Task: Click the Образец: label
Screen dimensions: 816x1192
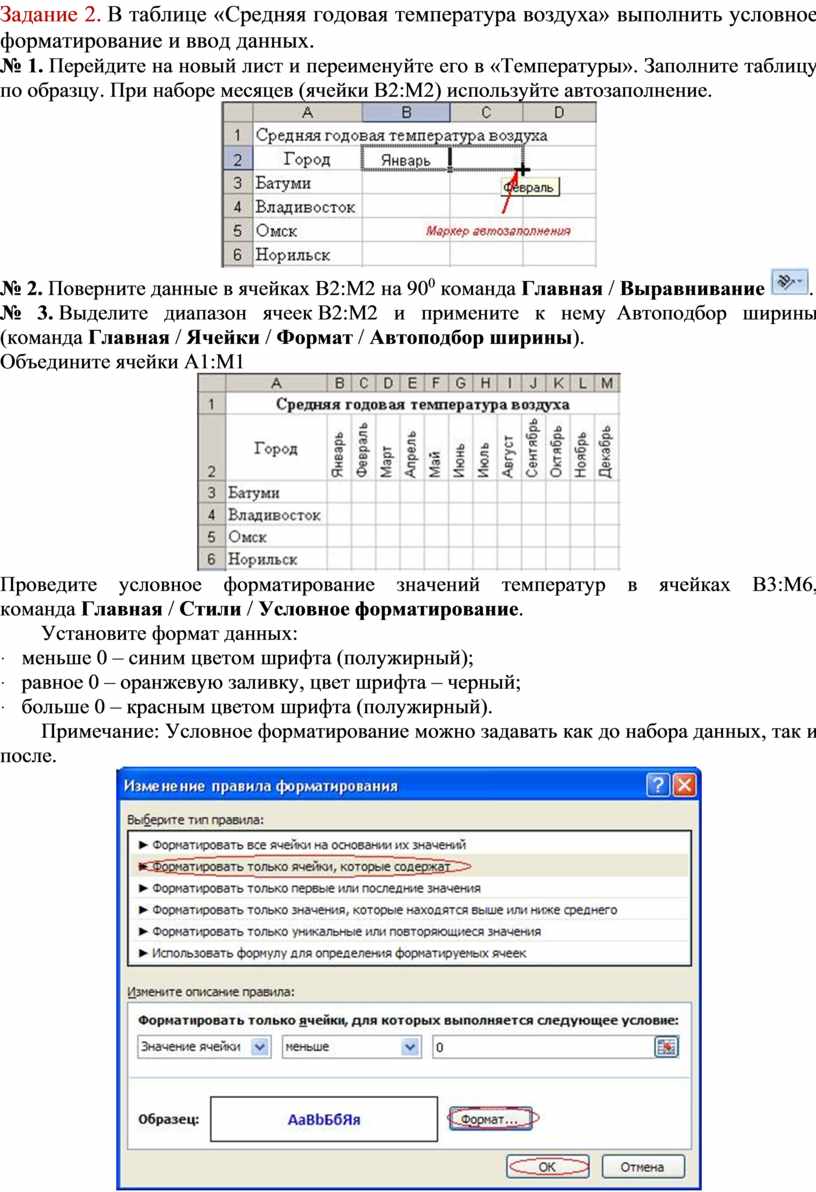Action: click(168, 1119)
